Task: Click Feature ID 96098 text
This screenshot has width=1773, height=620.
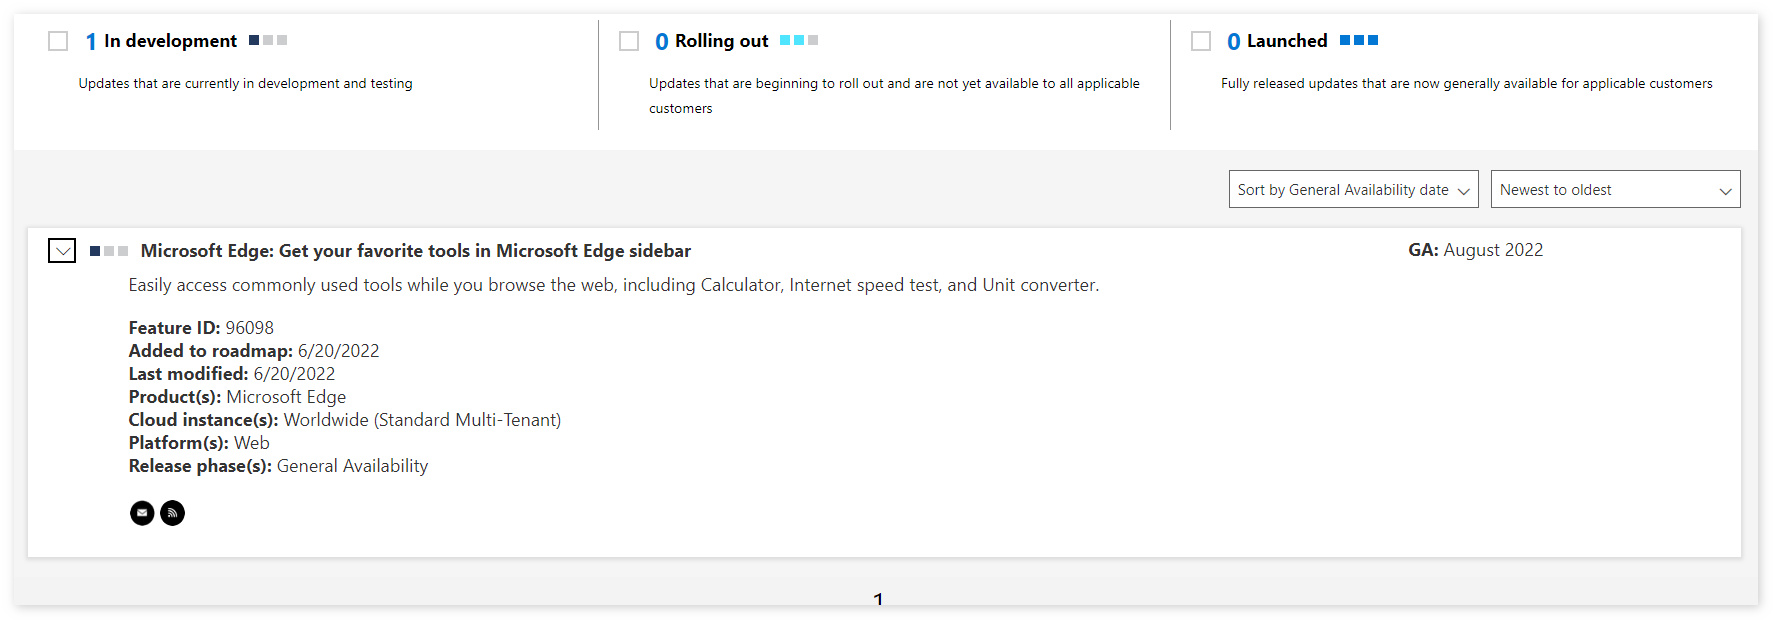Action: pos(201,328)
